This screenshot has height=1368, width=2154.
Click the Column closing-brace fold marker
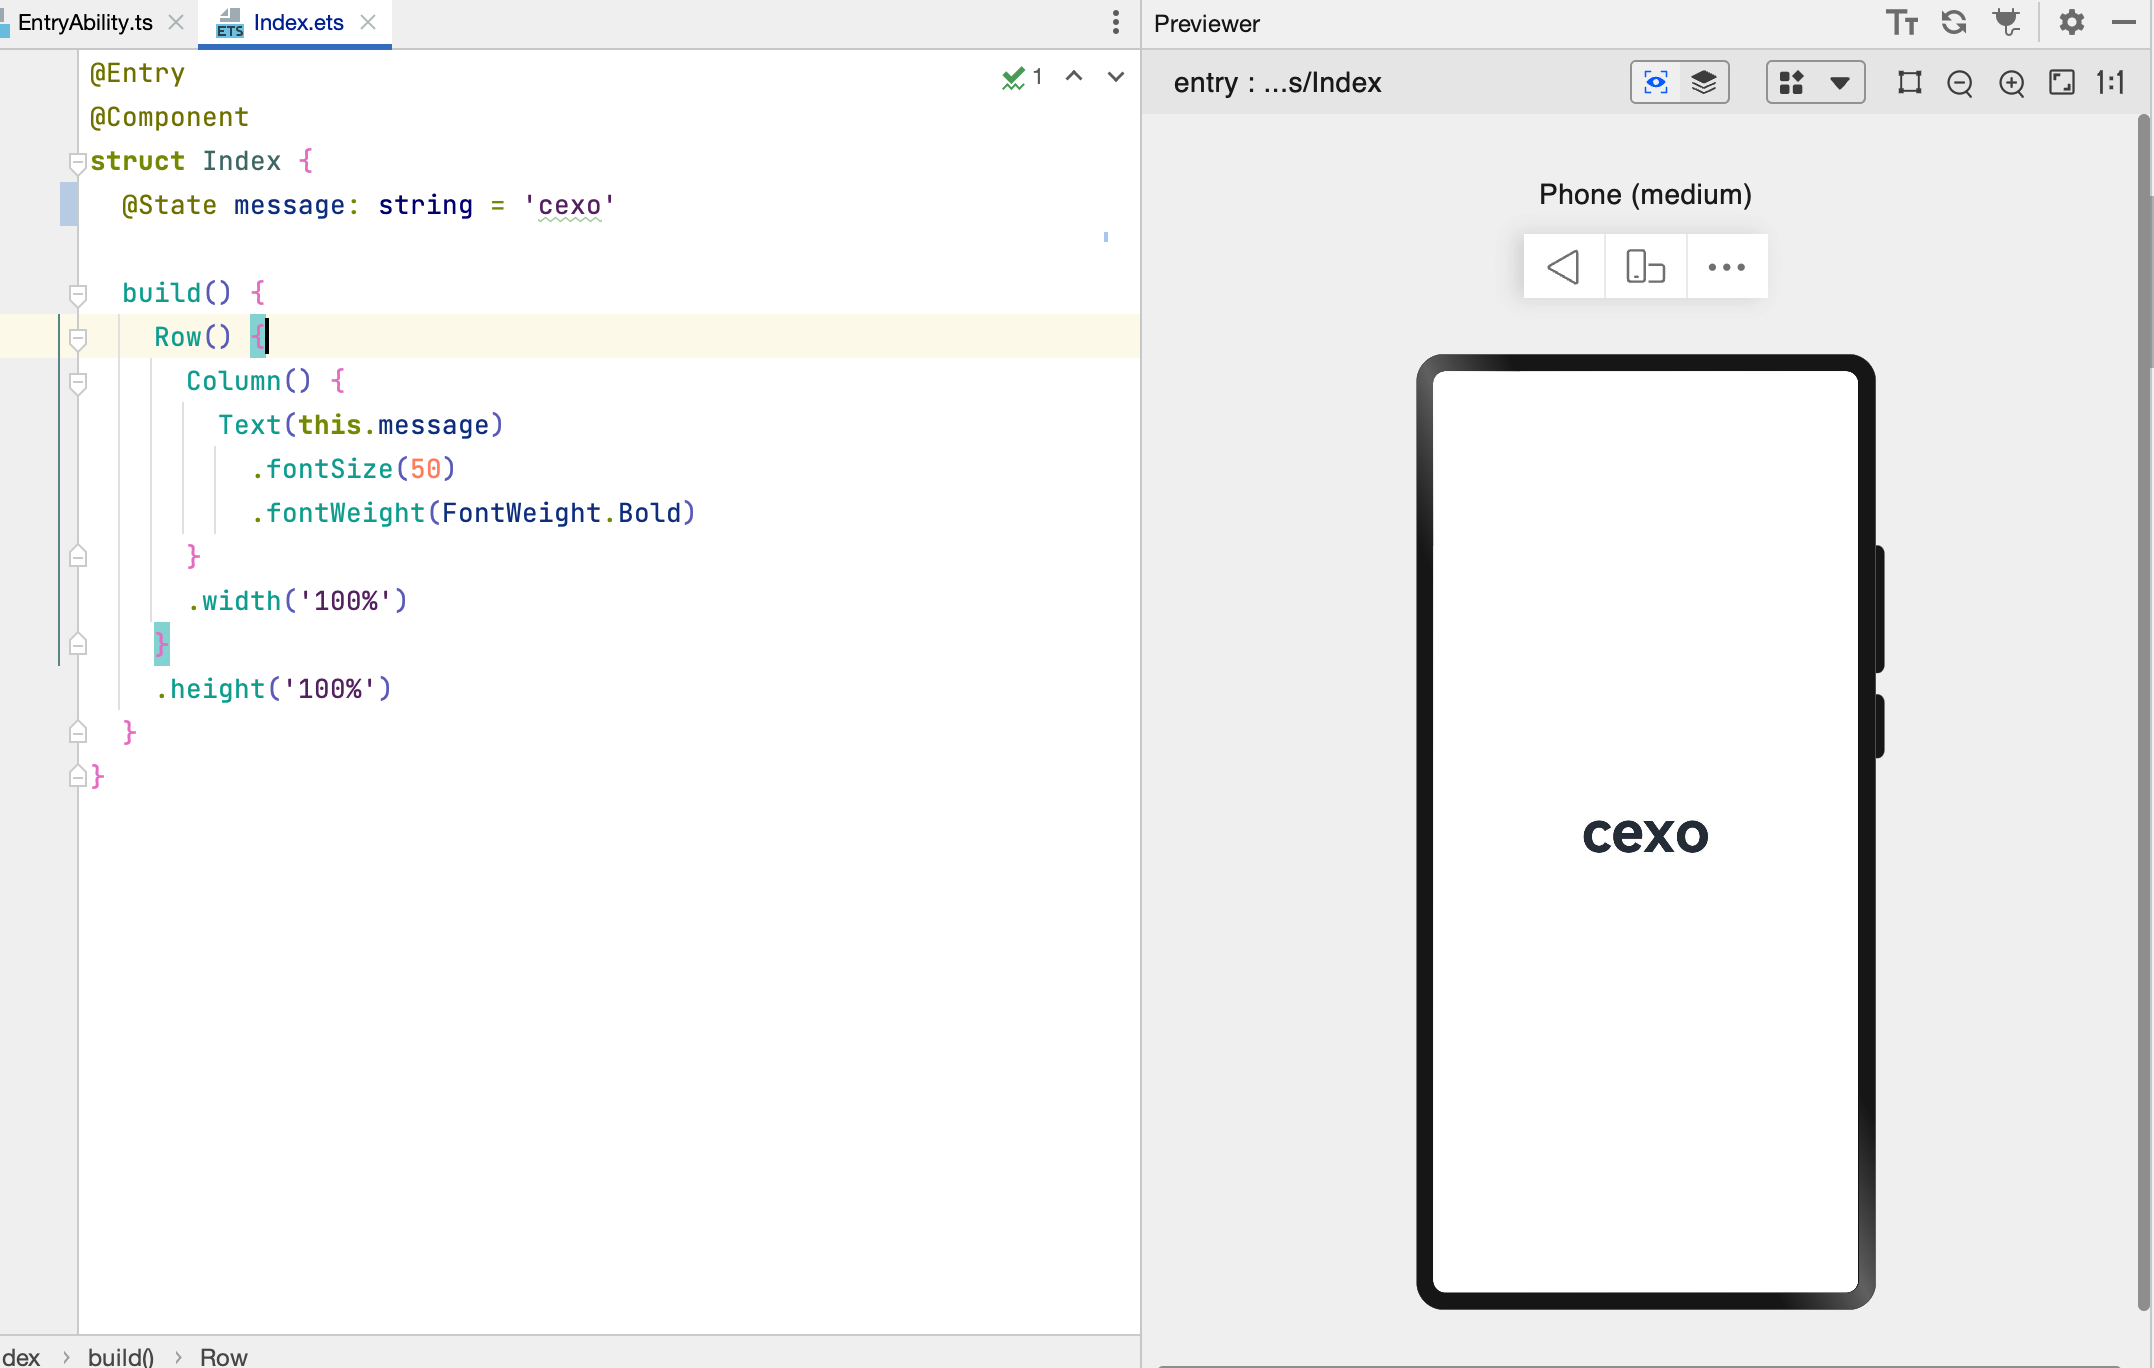point(78,556)
